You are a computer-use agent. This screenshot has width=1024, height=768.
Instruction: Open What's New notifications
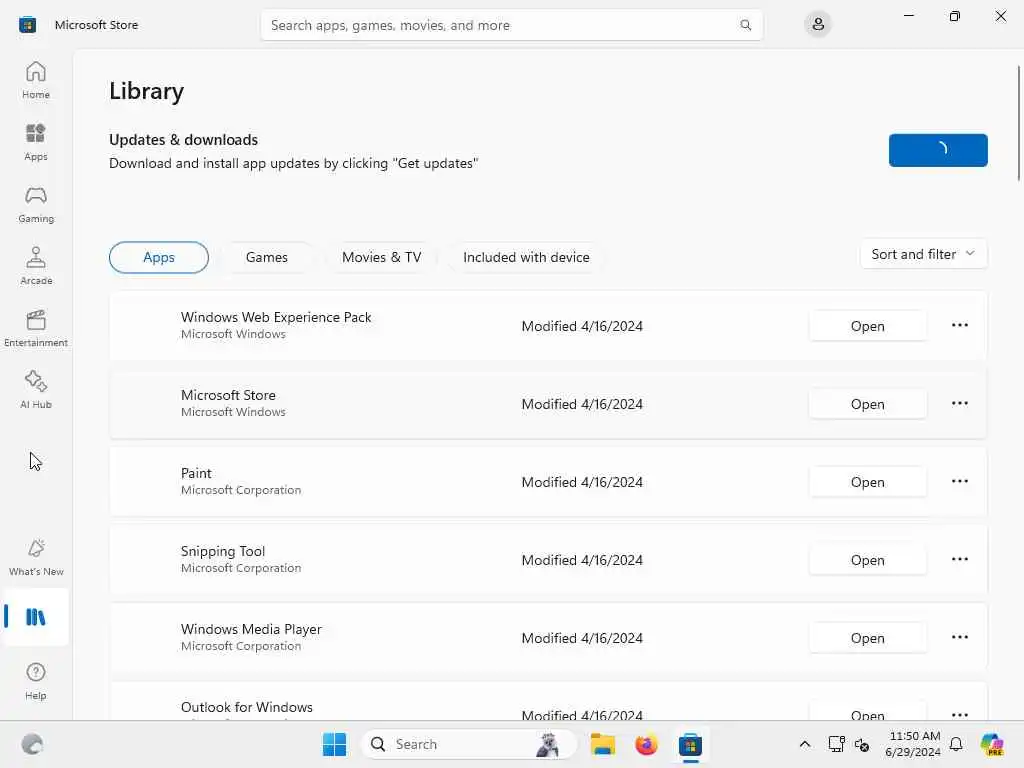[36, 557]
